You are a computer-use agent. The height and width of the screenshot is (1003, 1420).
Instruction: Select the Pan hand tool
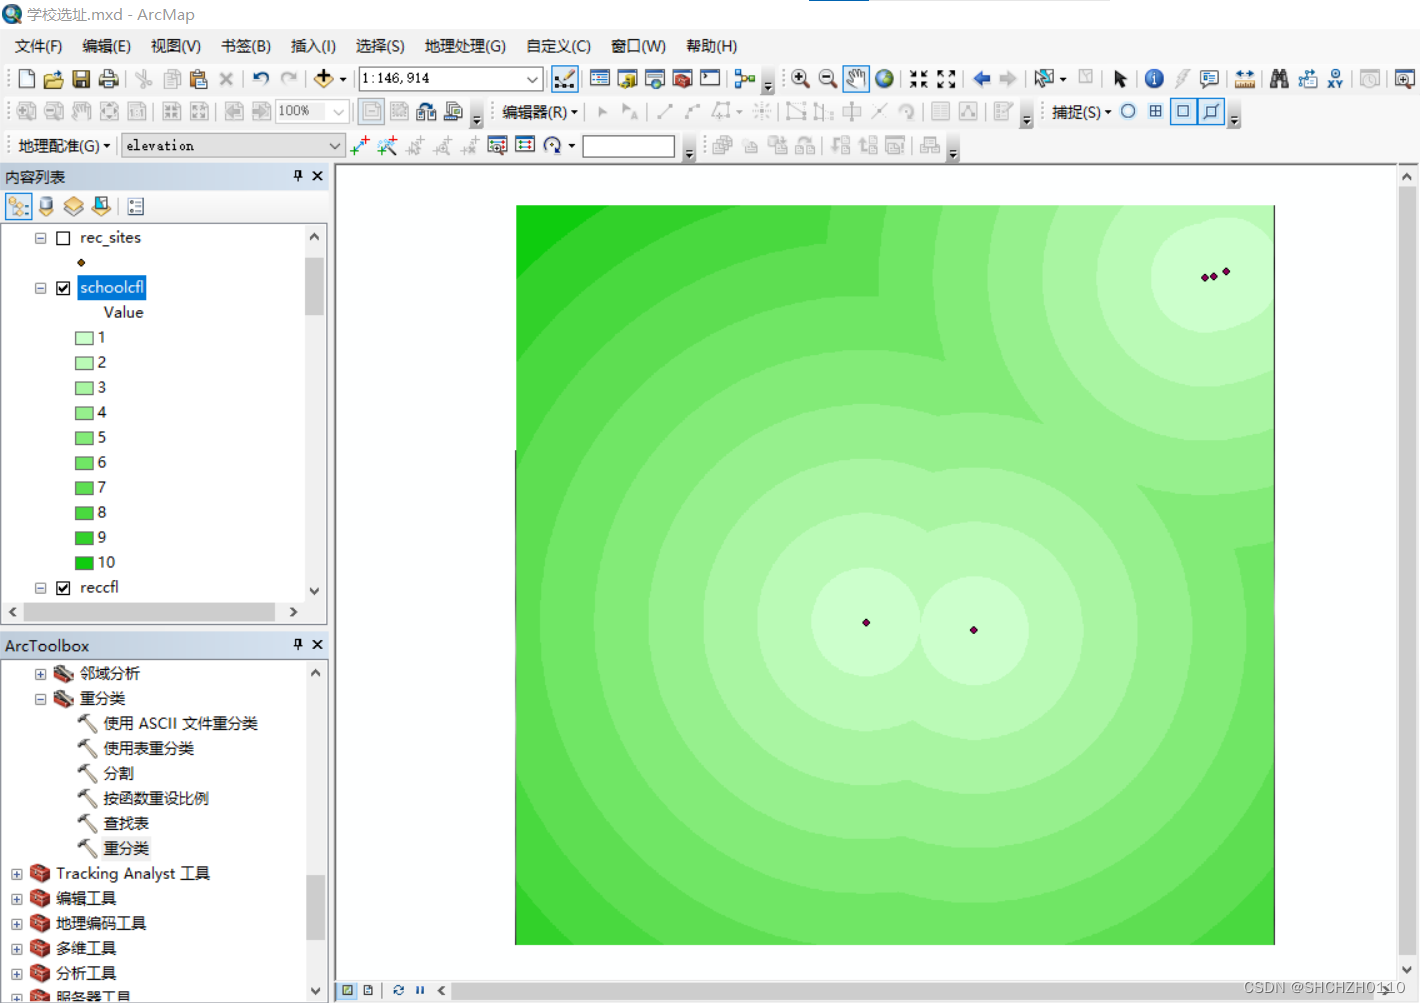click(855, 78)
